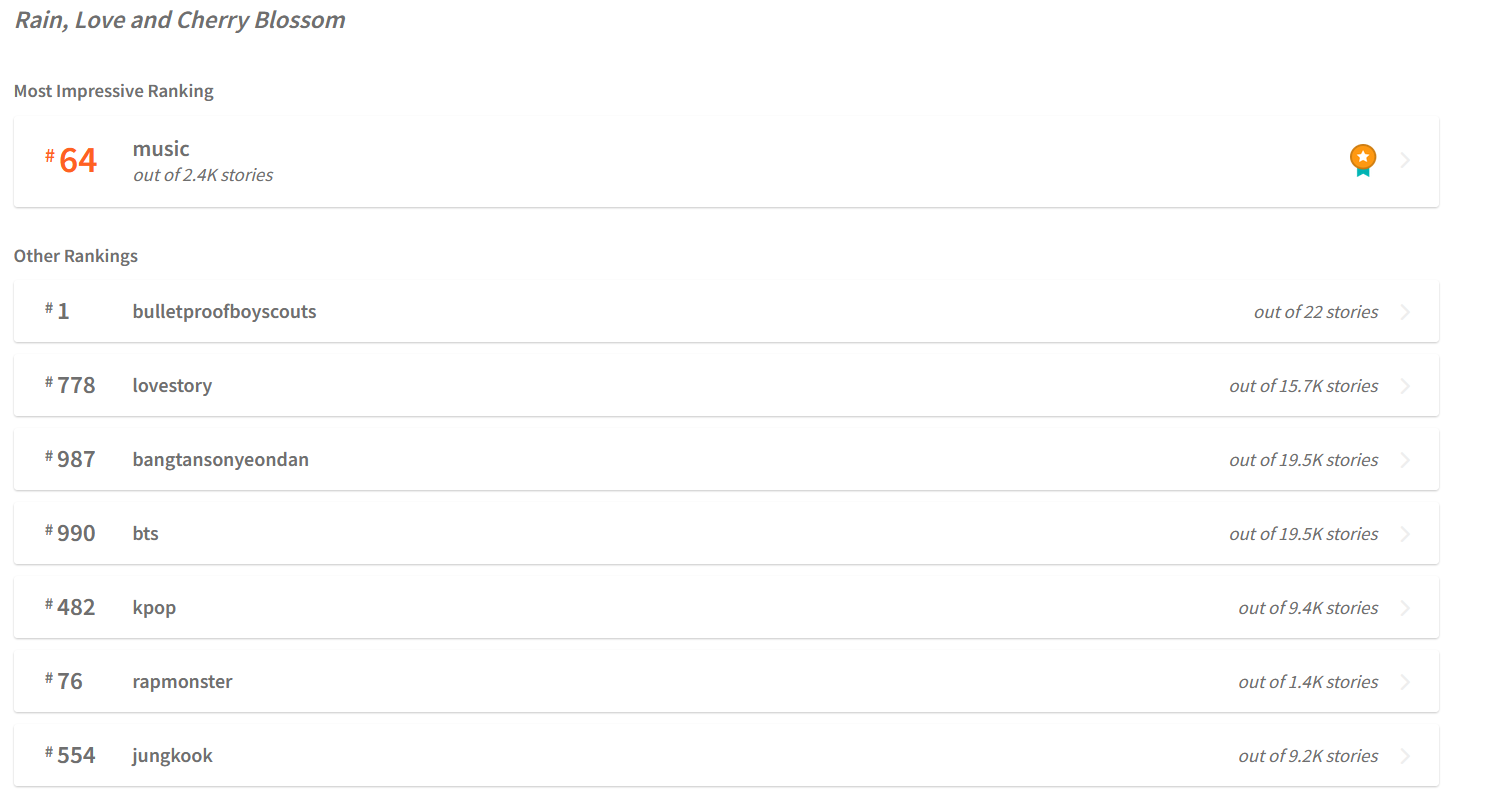Click the Rain, Love and Cherry Blossom title
This screenshot has width=1508, height=792.
click(x=180, y=20)
